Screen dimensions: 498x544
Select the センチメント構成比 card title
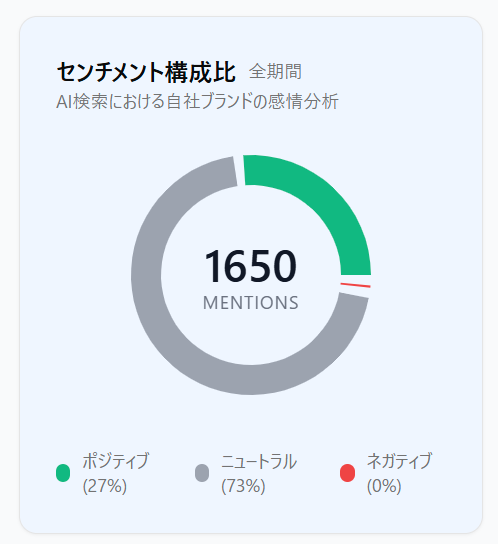click(146, 72)
